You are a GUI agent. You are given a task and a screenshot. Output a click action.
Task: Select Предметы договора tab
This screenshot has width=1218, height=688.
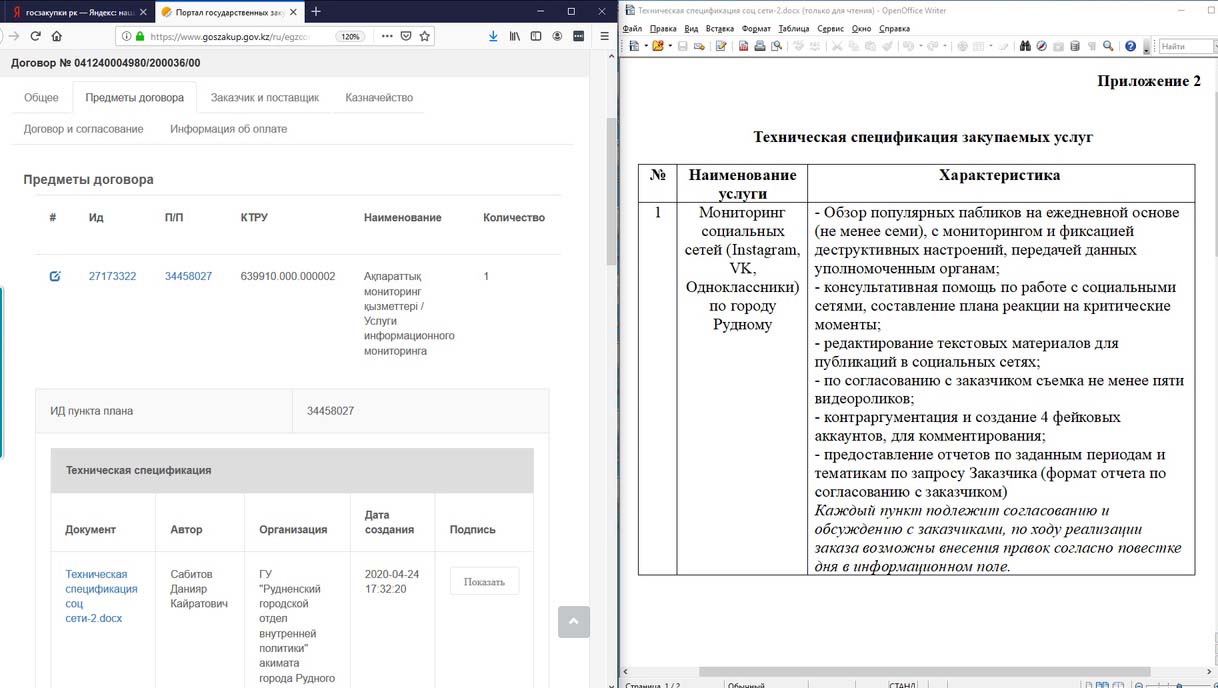[x=135, y=98]
